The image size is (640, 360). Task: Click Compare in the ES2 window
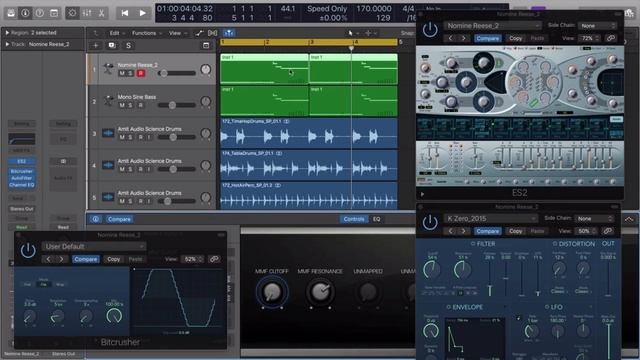click(x=488, y=38)
